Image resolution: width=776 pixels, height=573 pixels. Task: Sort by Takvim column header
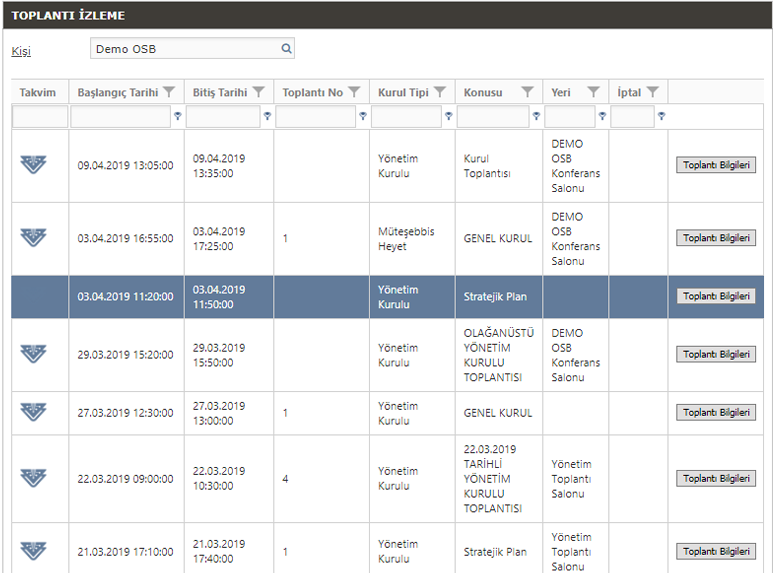(37, 92)
